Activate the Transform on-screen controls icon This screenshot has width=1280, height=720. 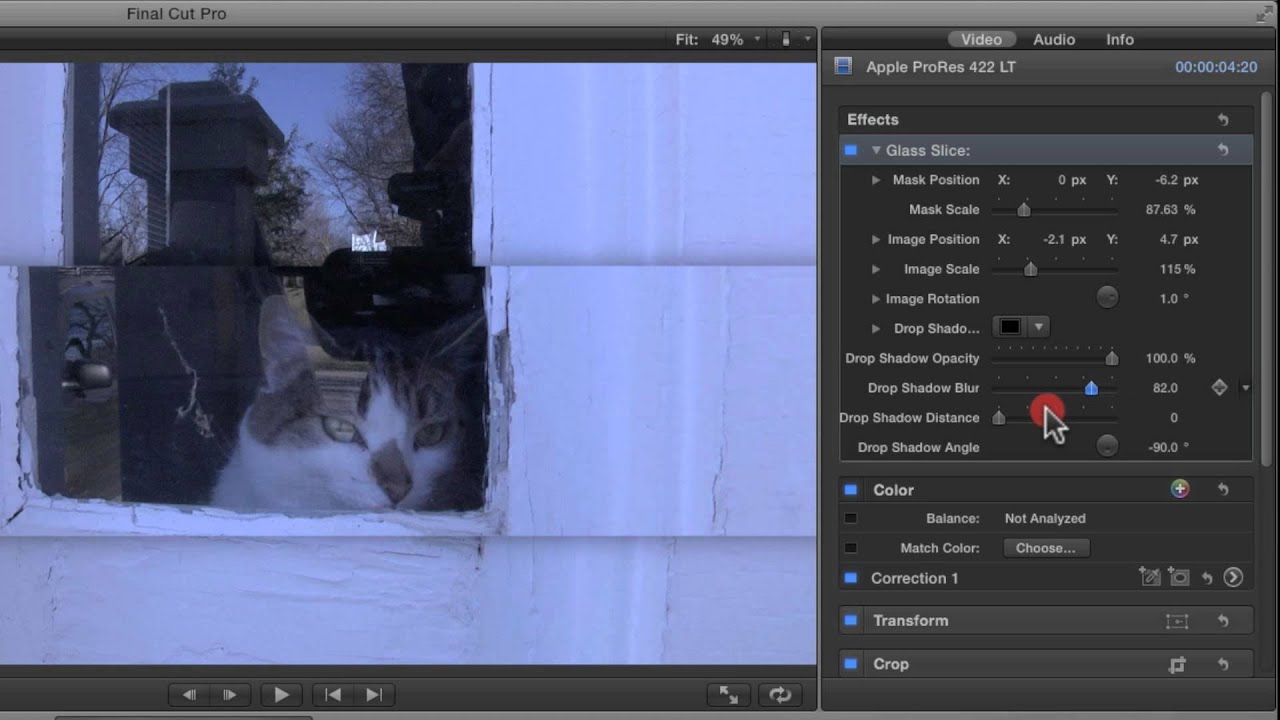tap(1177, 621)
